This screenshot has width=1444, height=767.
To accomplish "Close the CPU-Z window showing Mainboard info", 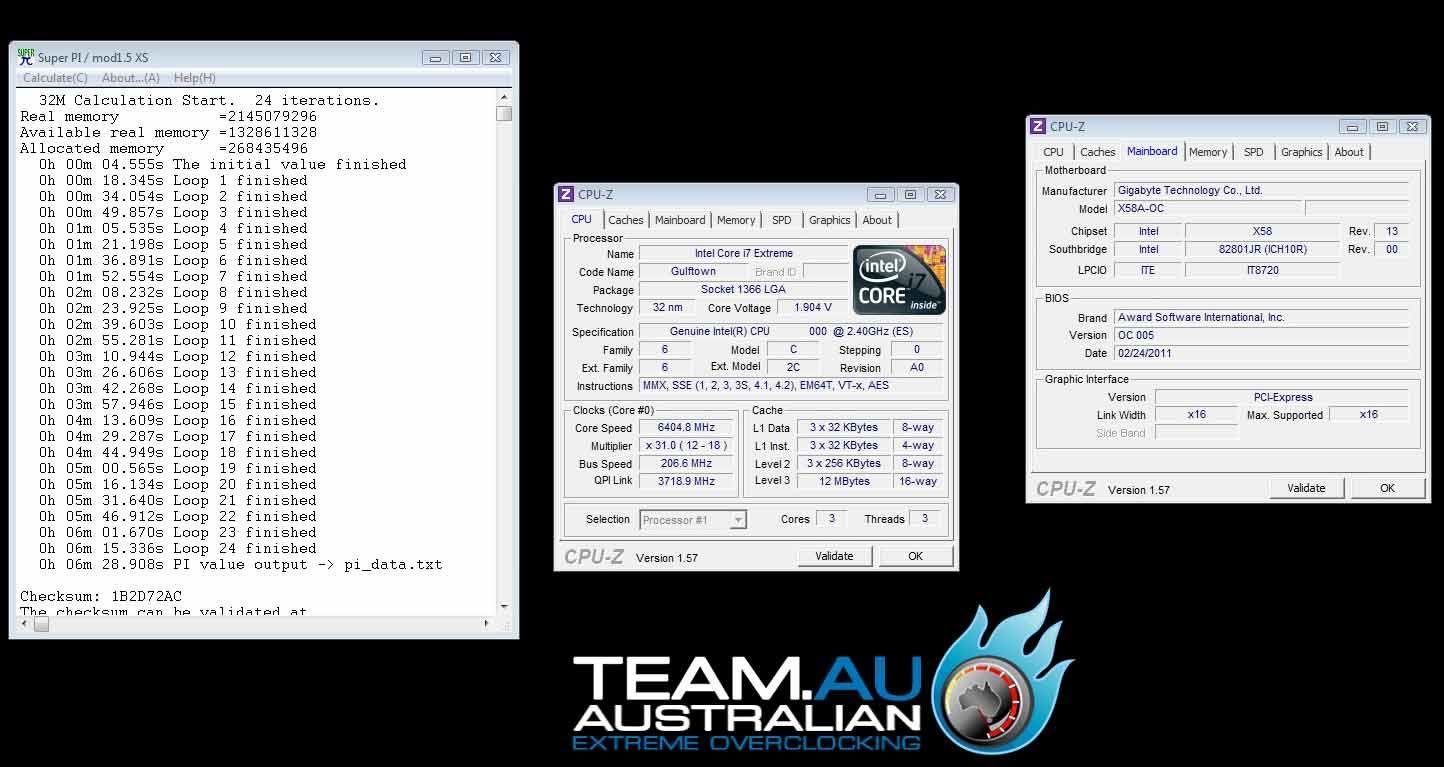I will click(1412, 127).
